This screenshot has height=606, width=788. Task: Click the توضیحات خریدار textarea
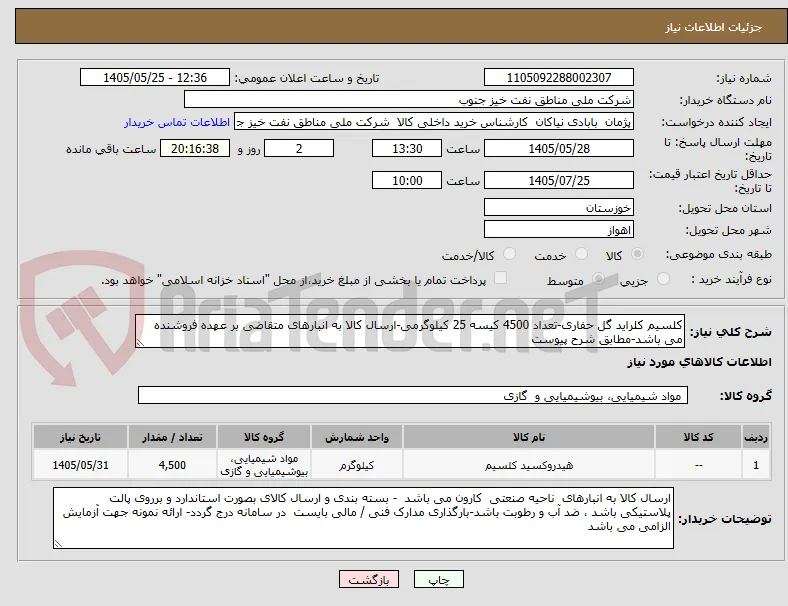363,518
